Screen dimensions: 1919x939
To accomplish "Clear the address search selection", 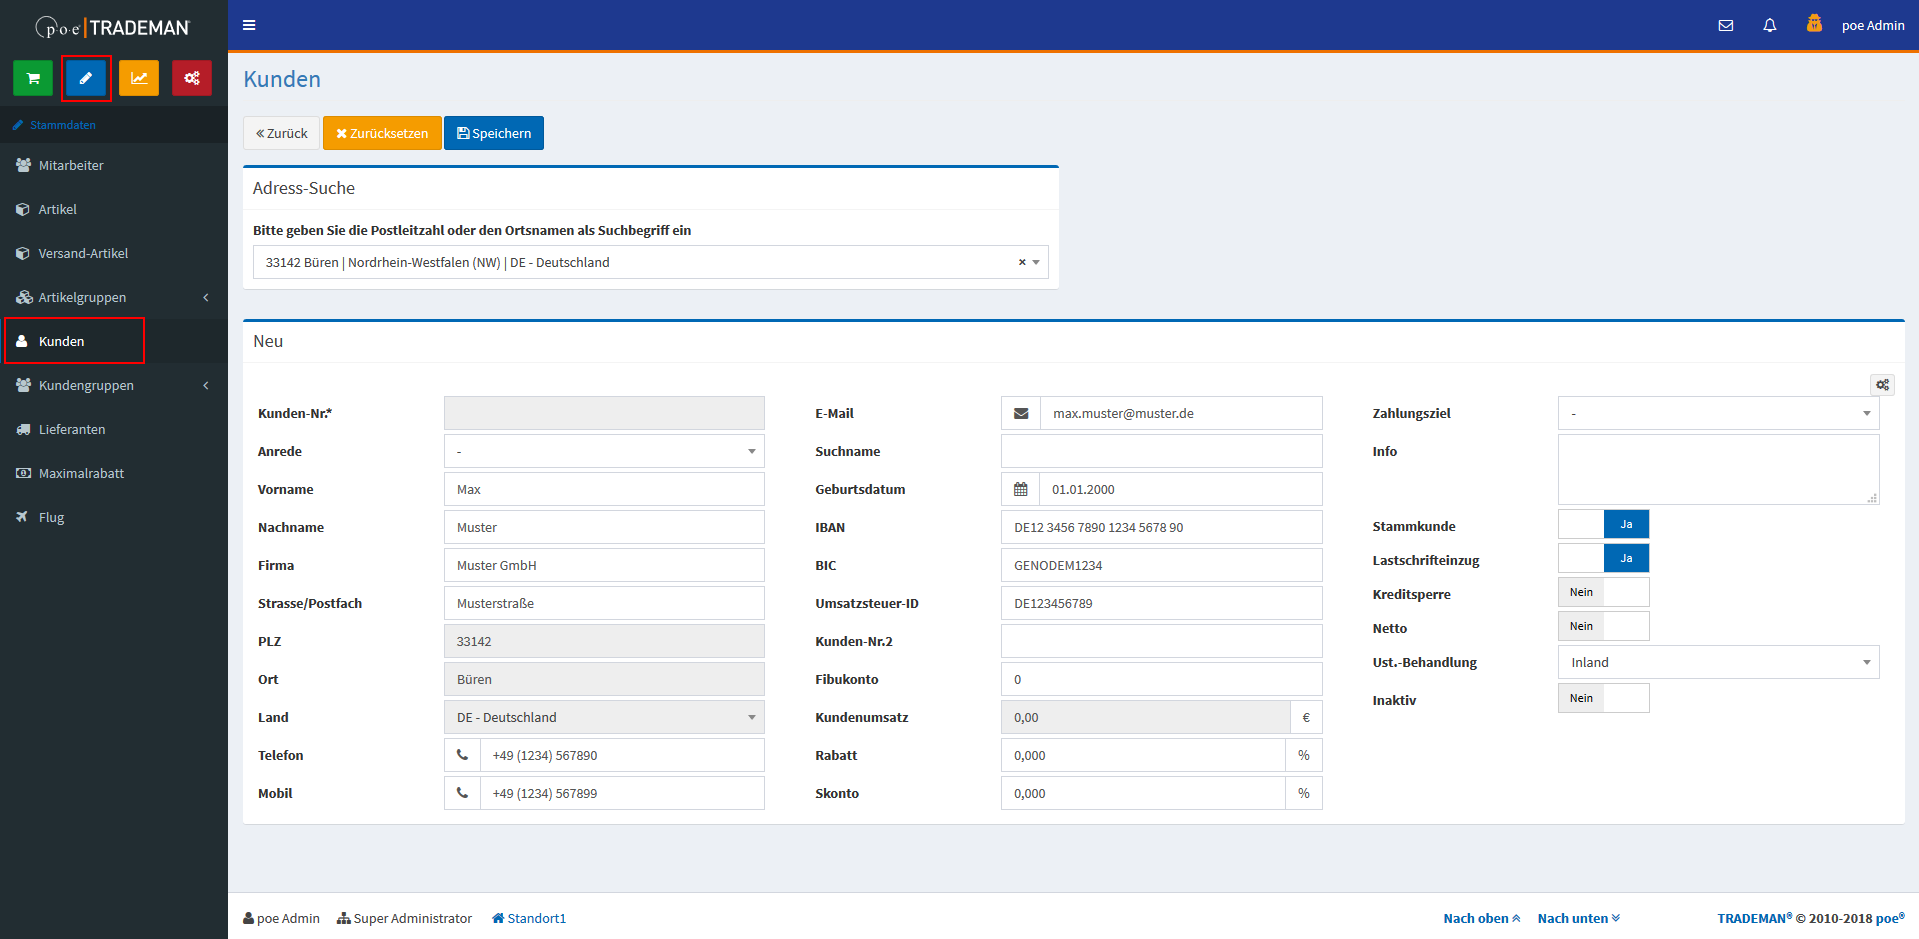I will 1022,262.
